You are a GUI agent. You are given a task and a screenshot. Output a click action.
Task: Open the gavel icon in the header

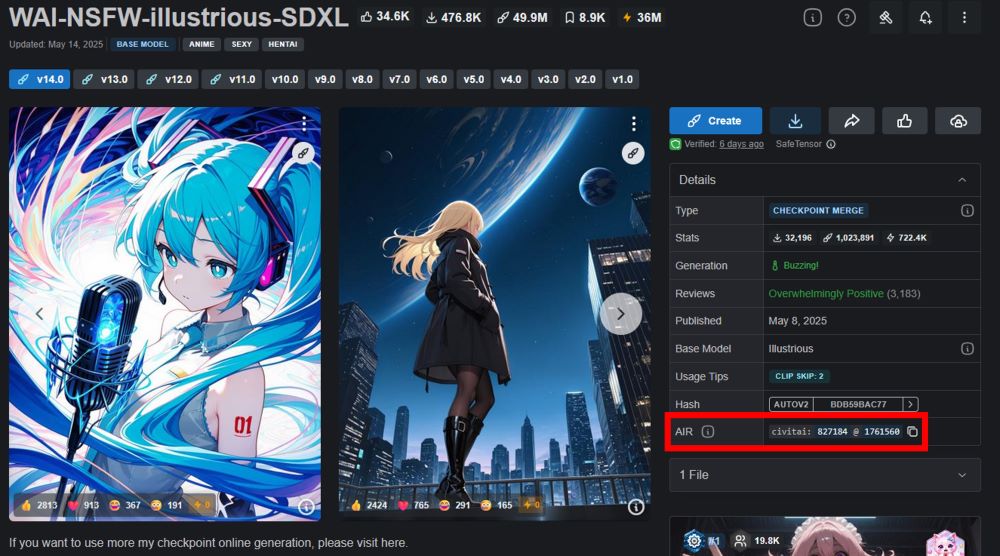pos(885,18)
